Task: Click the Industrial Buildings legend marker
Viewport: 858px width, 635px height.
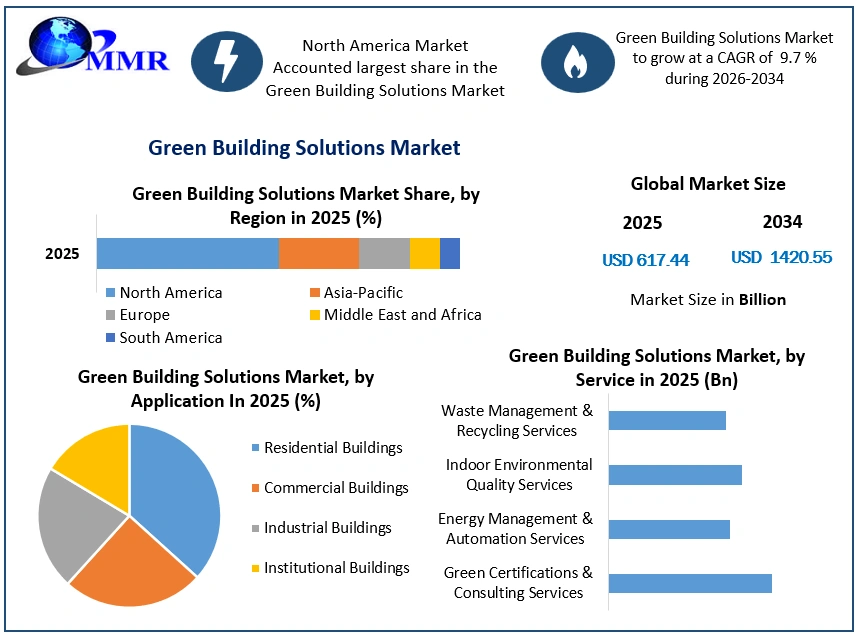Action: coord(255,528)
